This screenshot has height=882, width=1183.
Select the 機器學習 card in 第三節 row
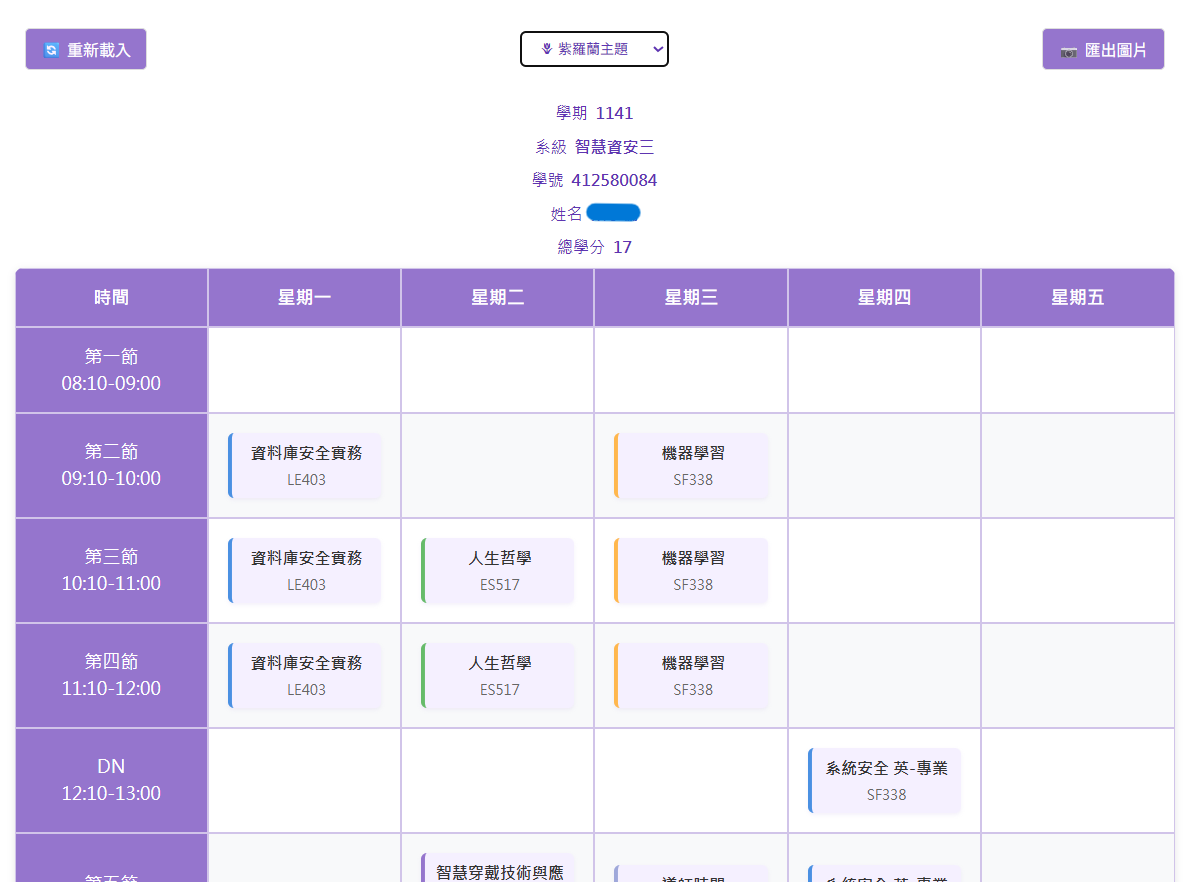692,570
